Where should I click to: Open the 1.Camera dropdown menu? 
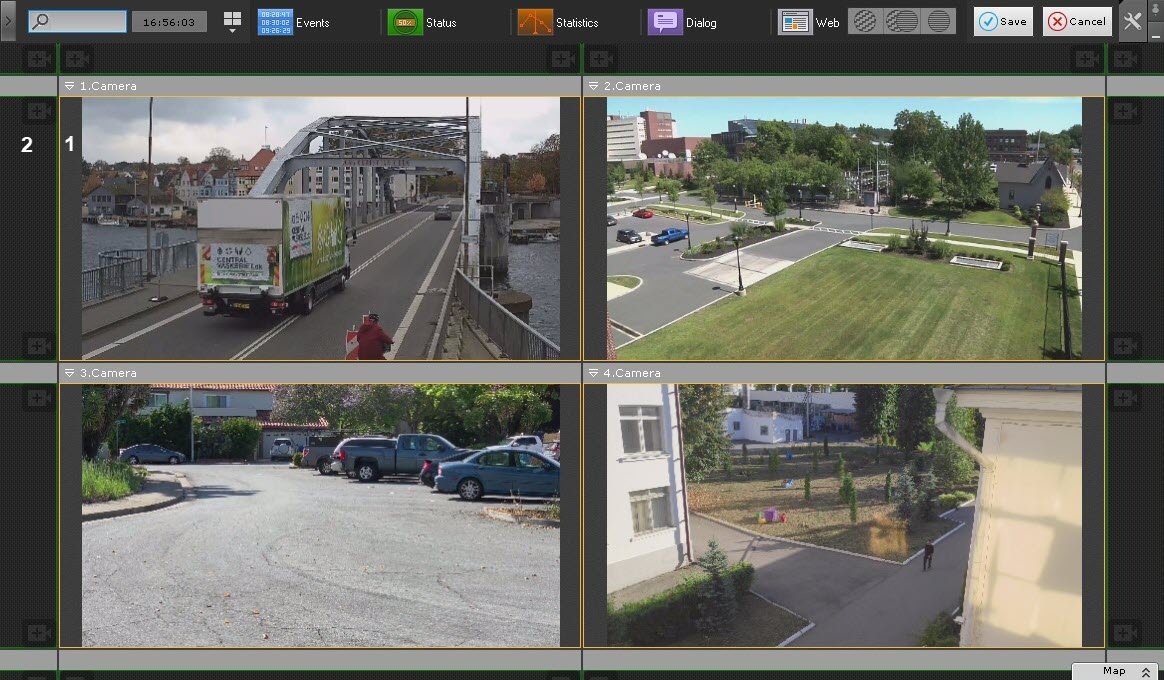(70, 86)
